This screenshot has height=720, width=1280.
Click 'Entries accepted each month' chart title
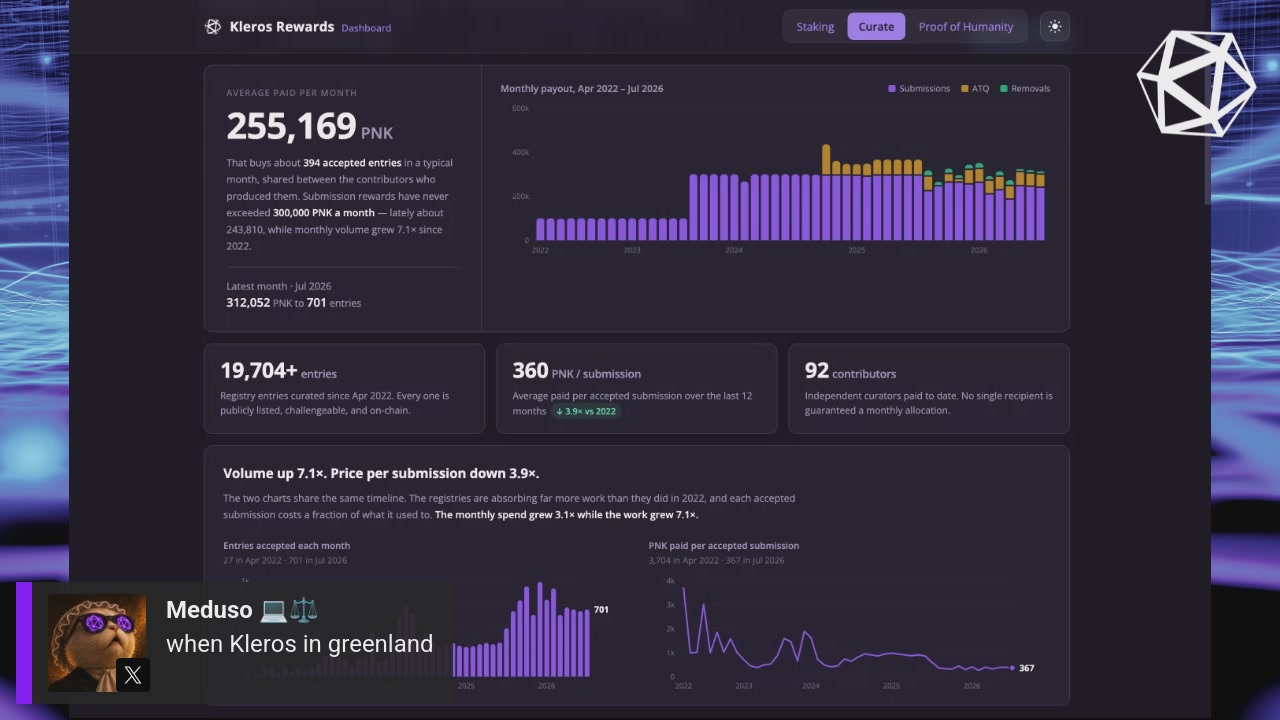(286, 546)
